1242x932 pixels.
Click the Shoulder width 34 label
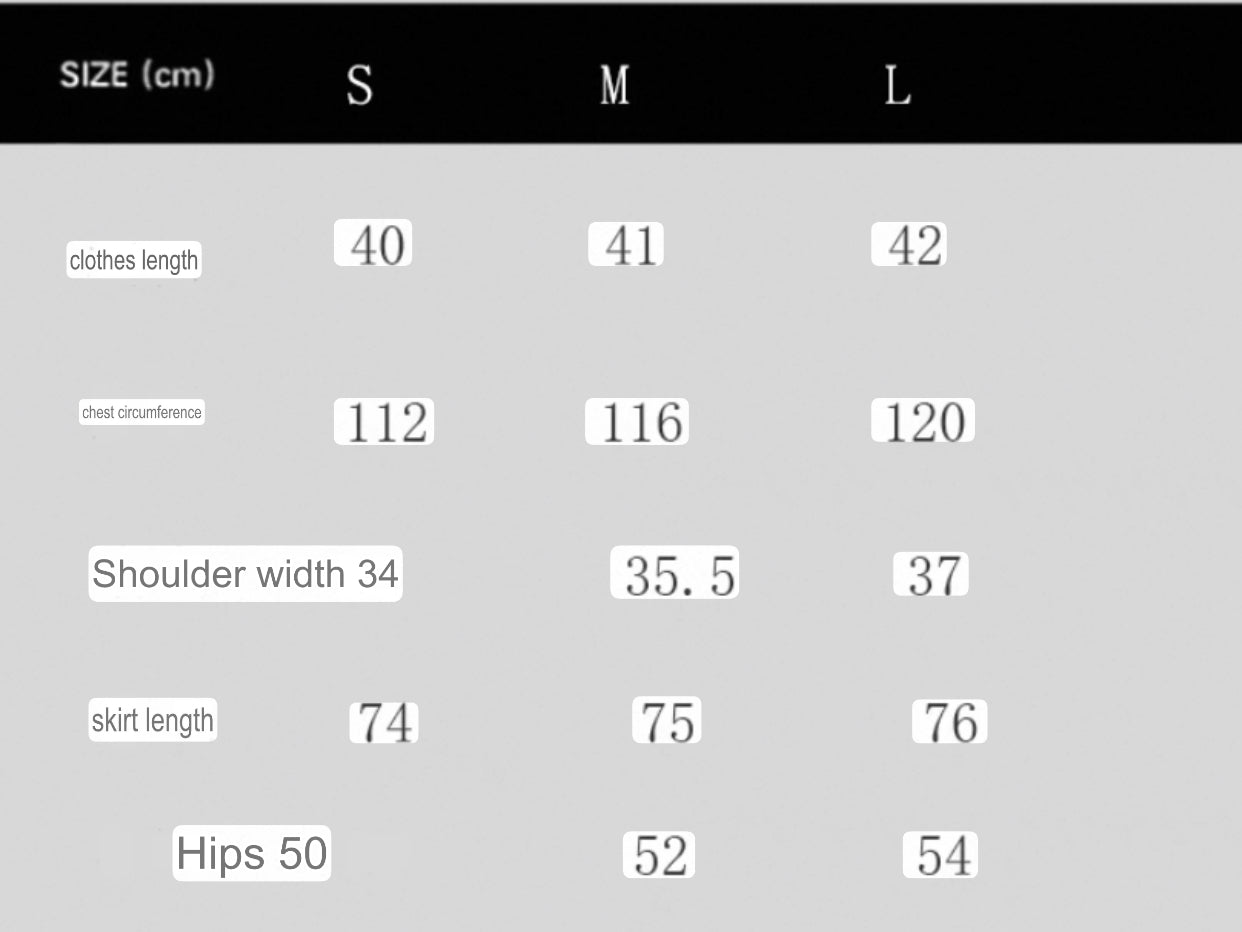coord(245,574)
